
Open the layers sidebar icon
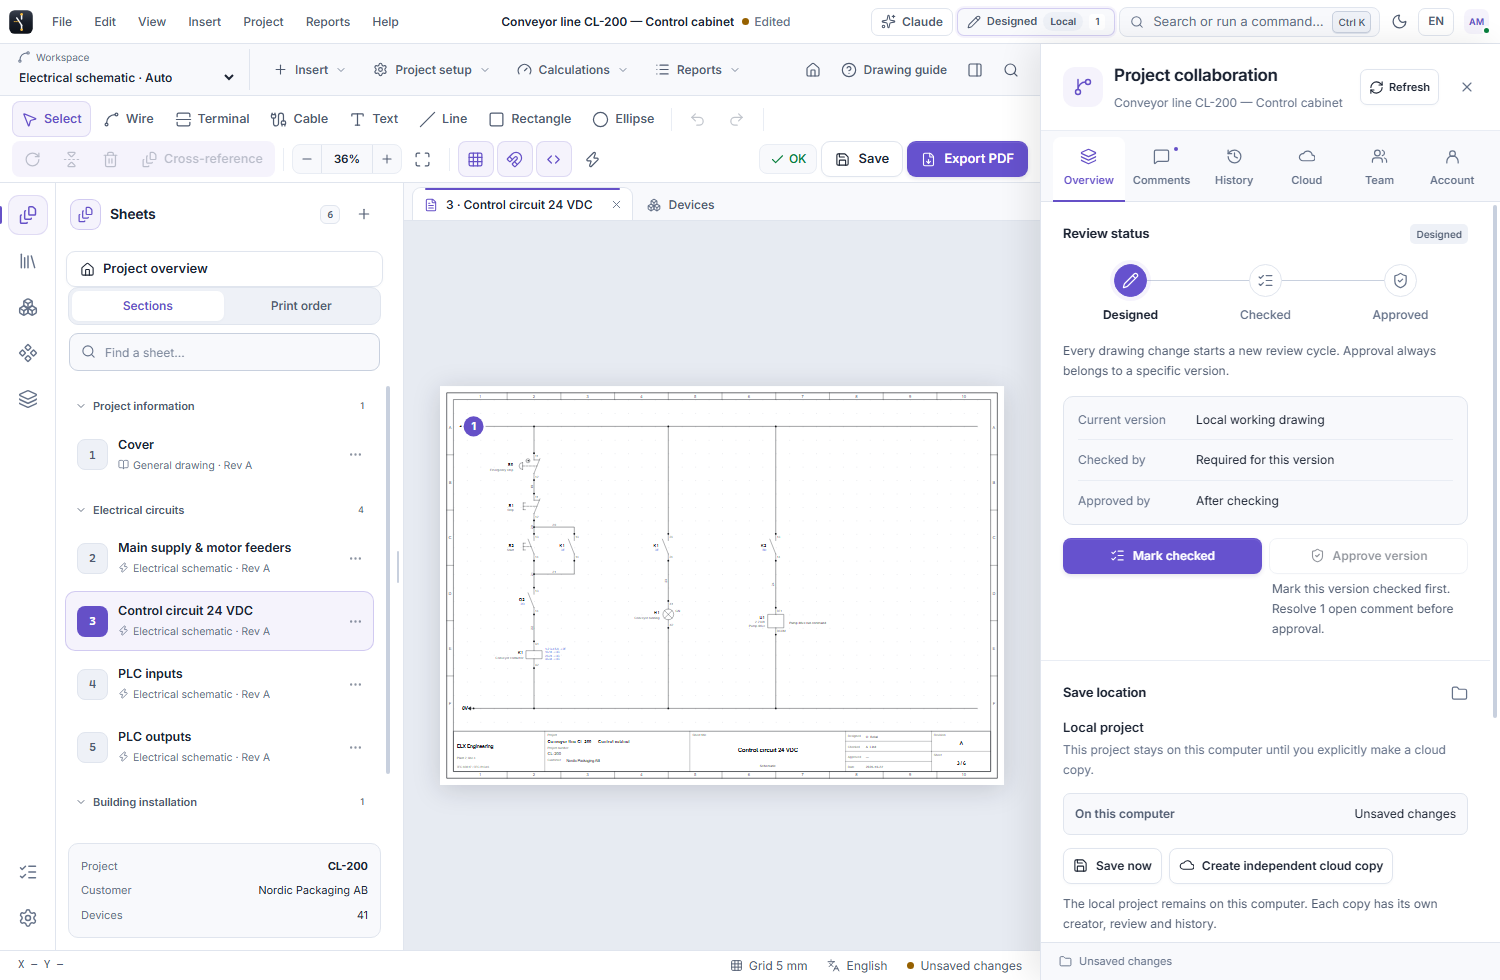[x=28, y=399]
